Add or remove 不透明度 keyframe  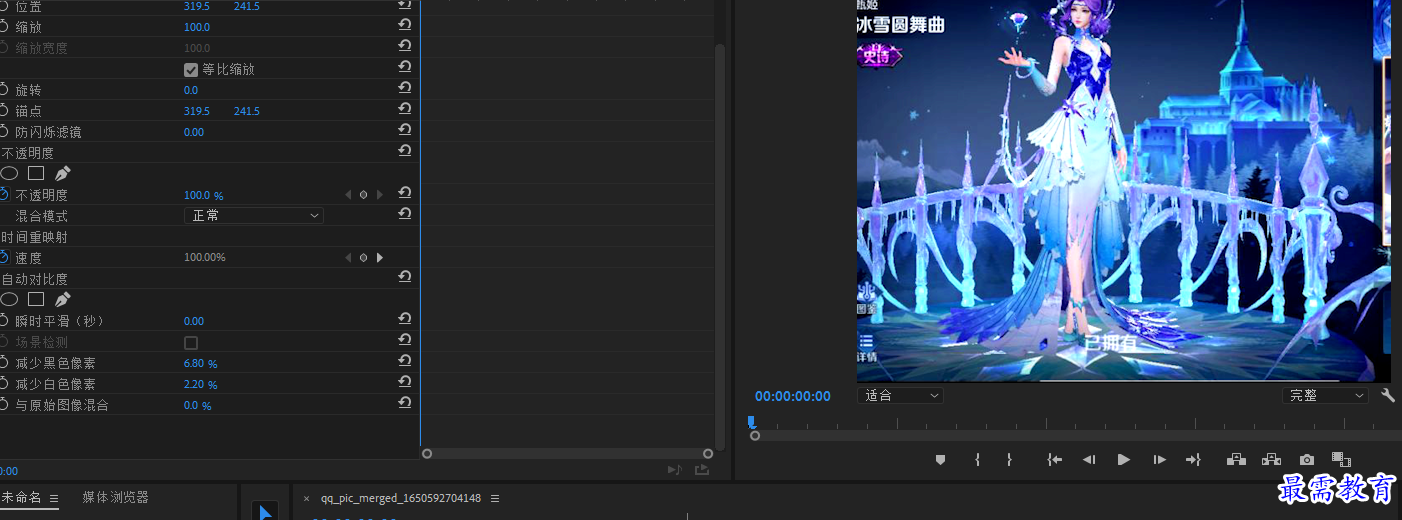[363, 195]
